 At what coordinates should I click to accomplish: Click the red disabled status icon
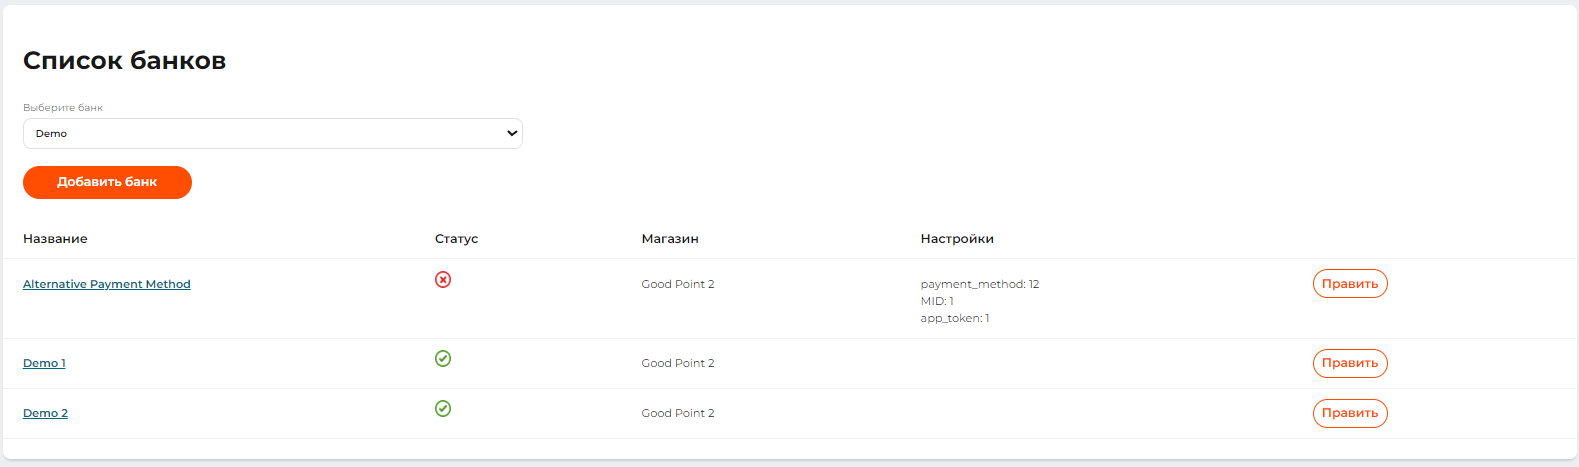pos(443,280)
